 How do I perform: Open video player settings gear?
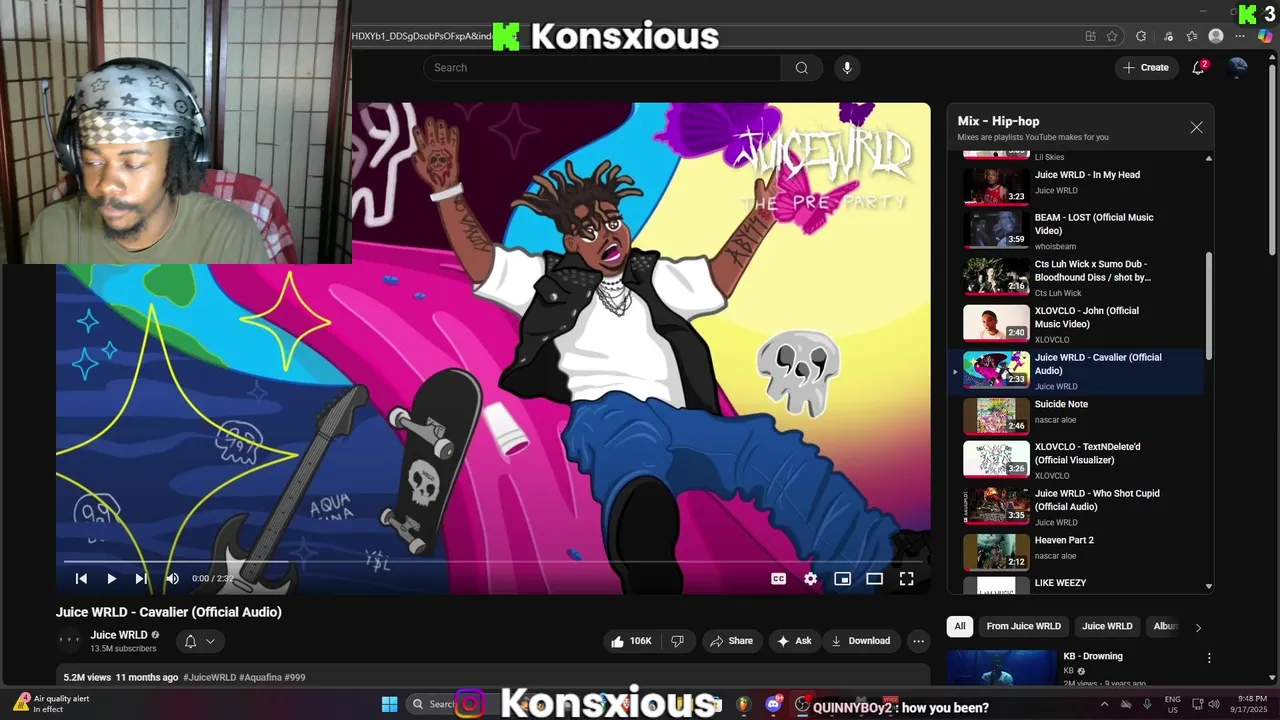click(810, 579)
